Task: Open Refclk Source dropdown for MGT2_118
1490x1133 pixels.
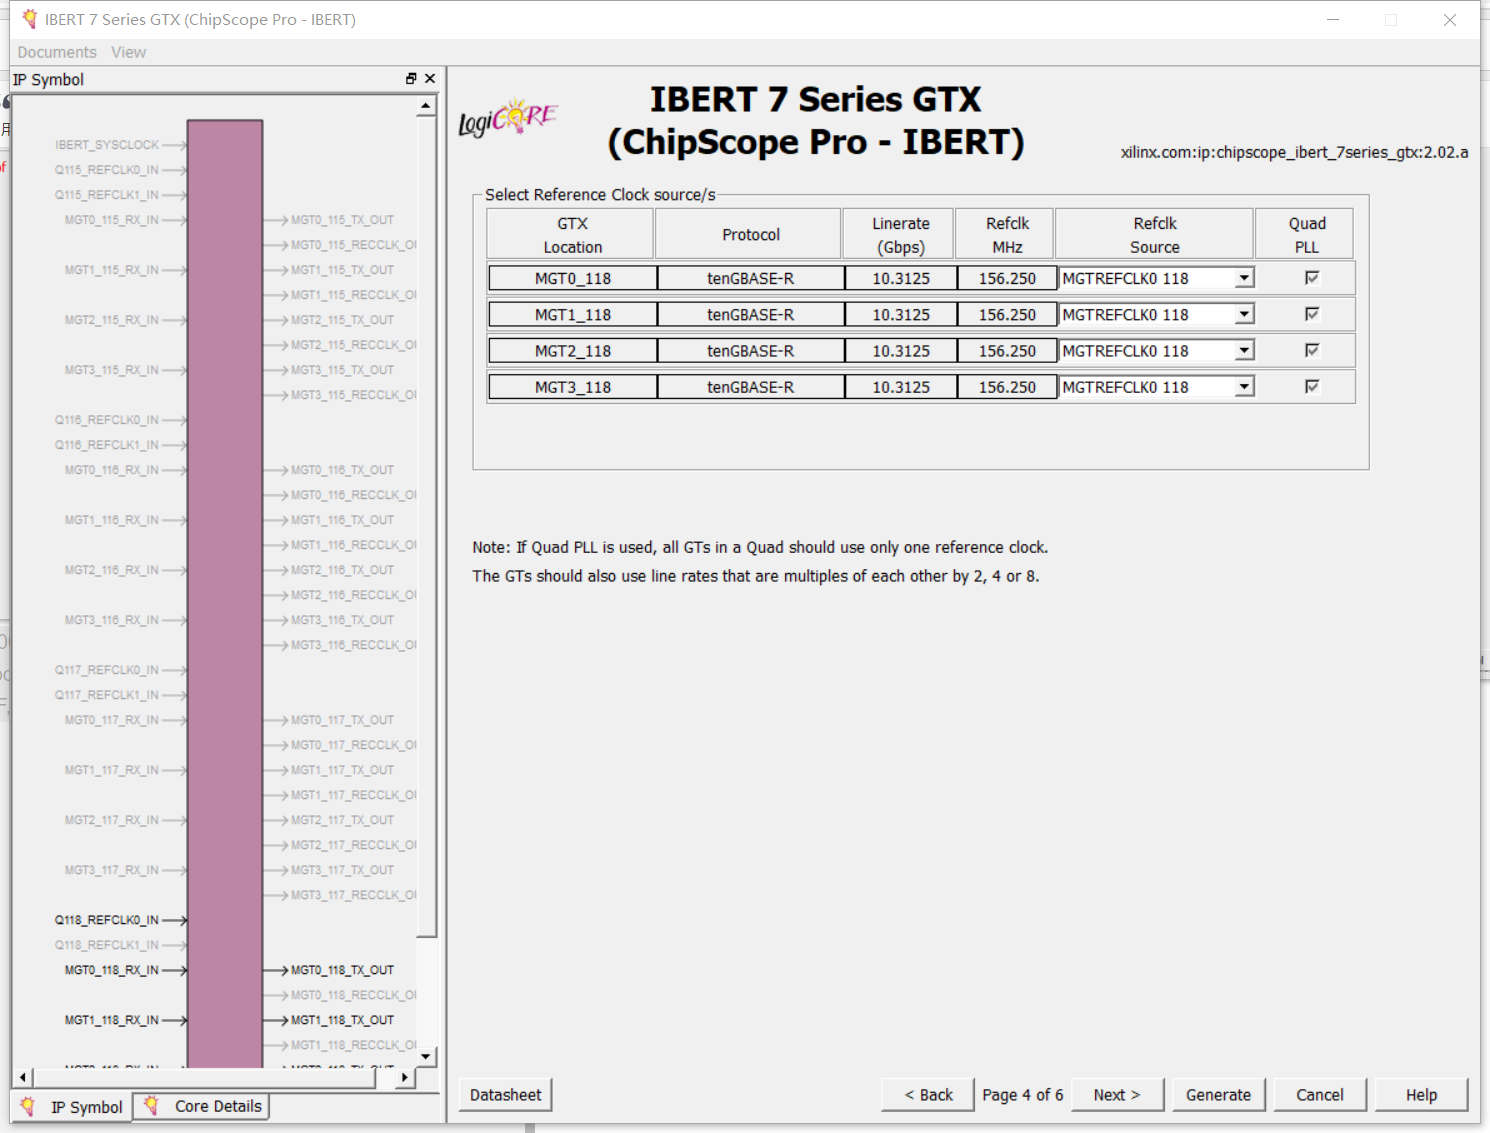Action: click(1244, 351)
